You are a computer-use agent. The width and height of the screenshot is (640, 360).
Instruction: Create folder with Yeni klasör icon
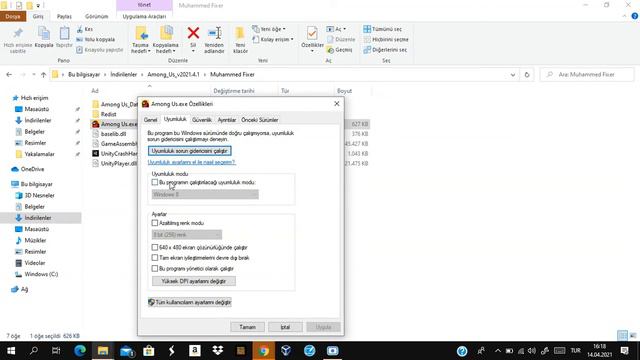pos(240,33)
